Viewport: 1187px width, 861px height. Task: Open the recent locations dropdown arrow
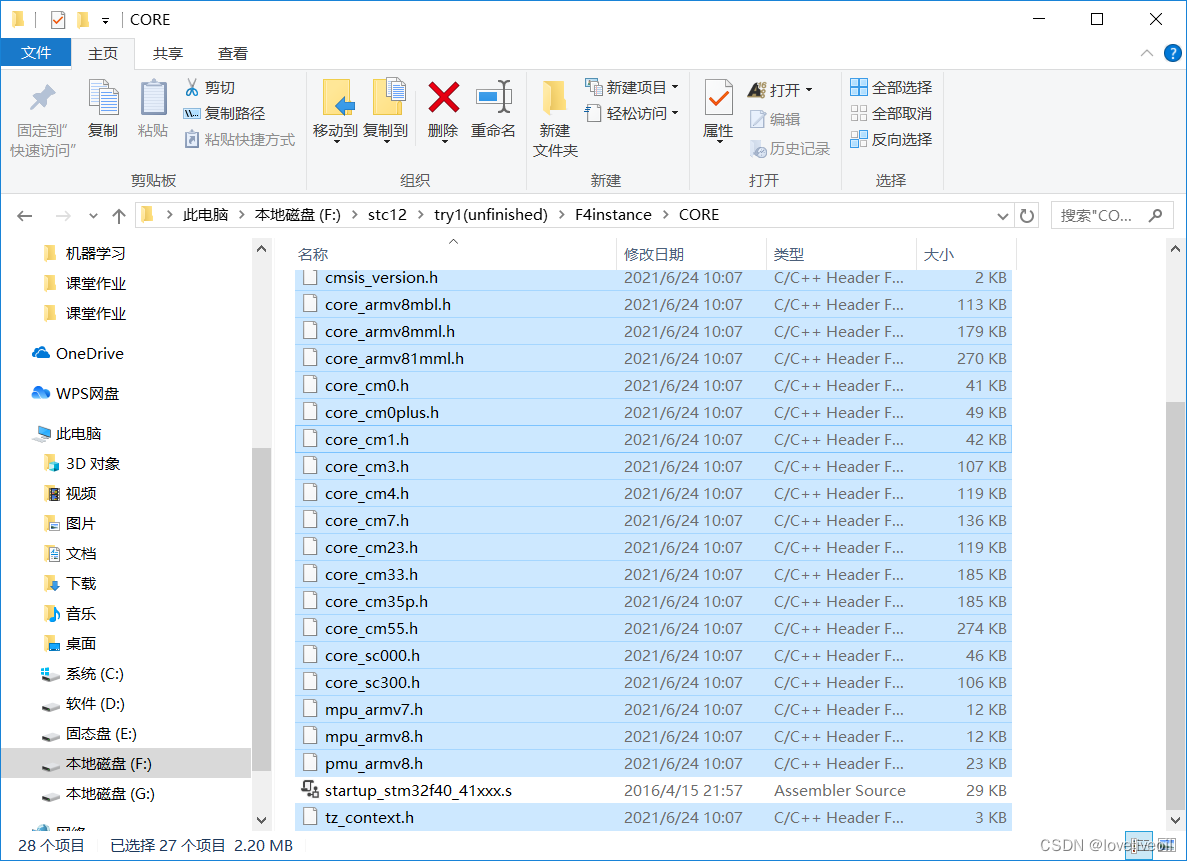tap(93, 216)
